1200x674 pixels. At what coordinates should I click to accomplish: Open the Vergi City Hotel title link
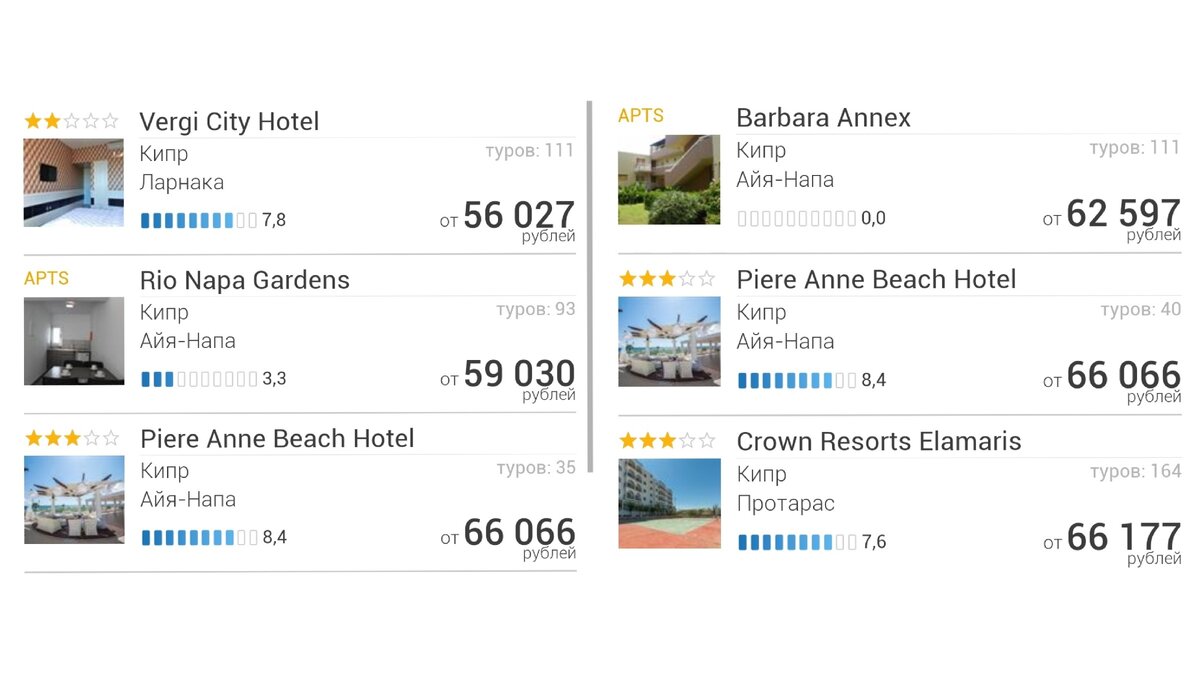pos(229,122)
